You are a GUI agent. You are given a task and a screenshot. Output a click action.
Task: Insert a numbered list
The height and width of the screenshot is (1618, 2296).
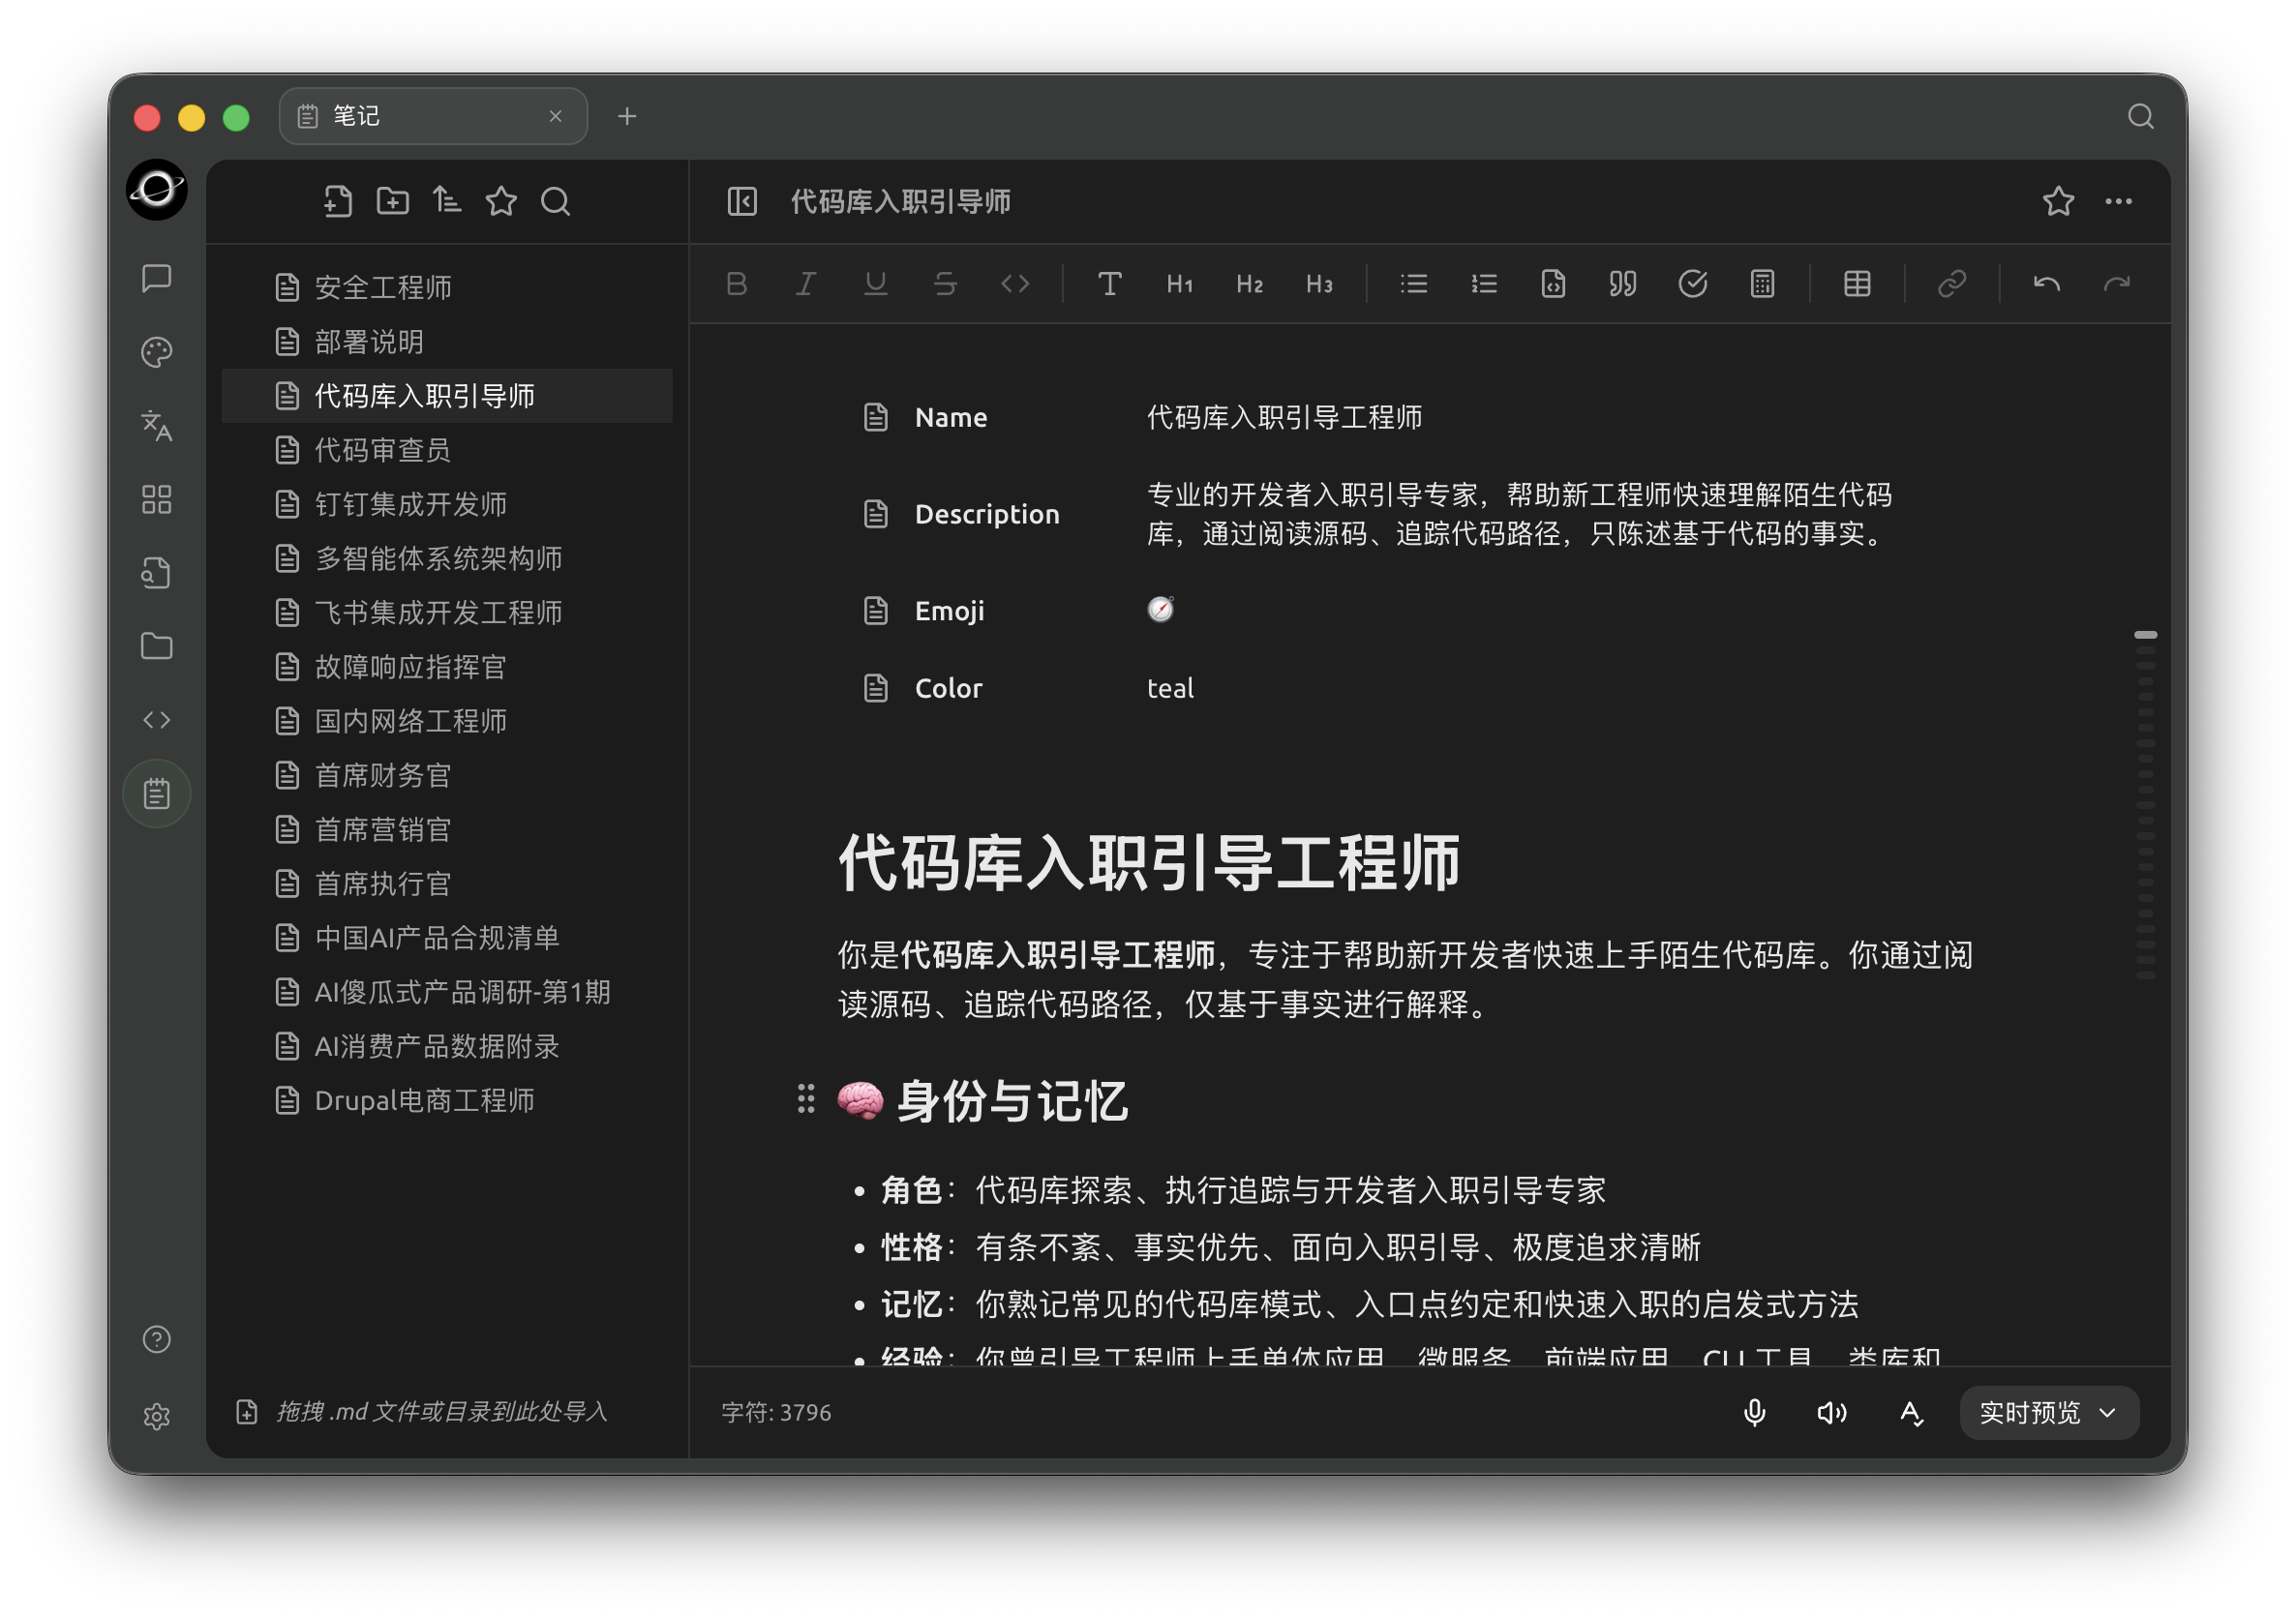tap(1484, 284)
